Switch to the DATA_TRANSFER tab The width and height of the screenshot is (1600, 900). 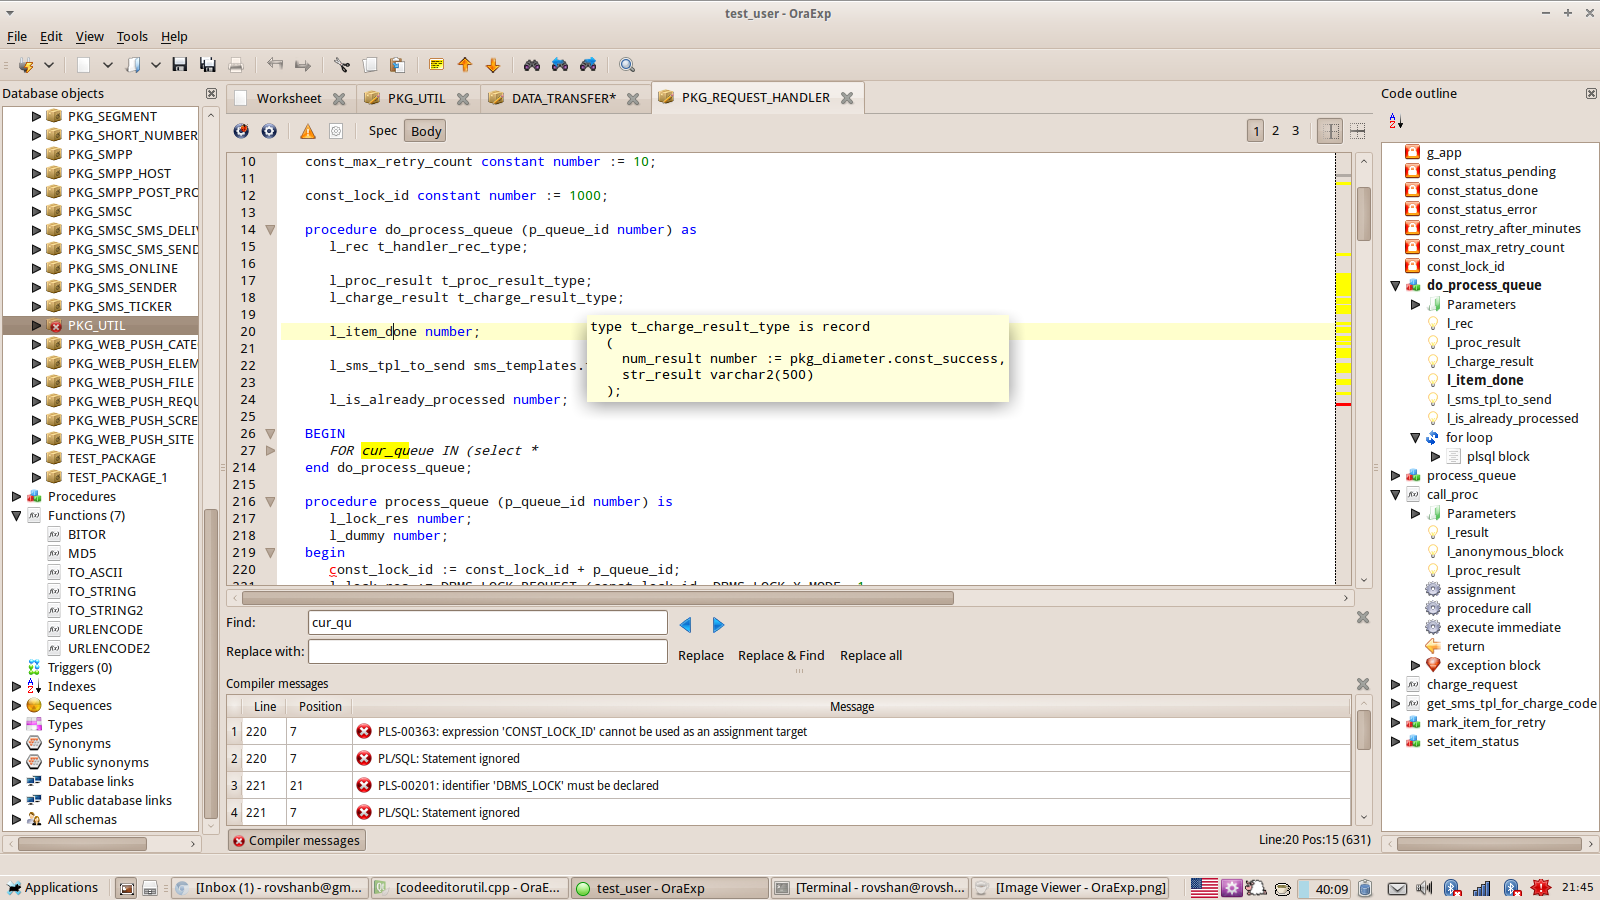point(565,98)
